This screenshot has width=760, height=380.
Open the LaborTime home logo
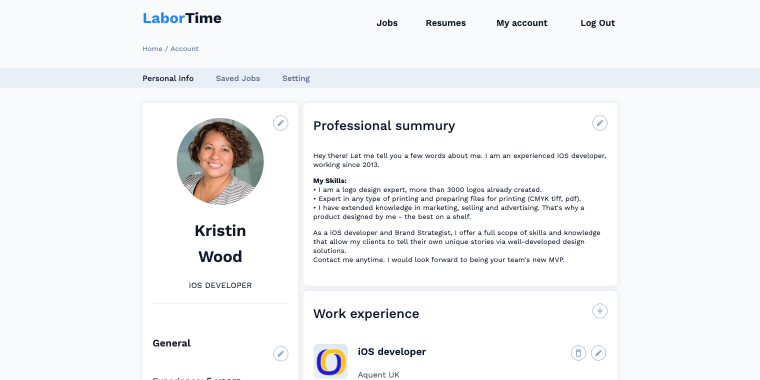point(182,18)
